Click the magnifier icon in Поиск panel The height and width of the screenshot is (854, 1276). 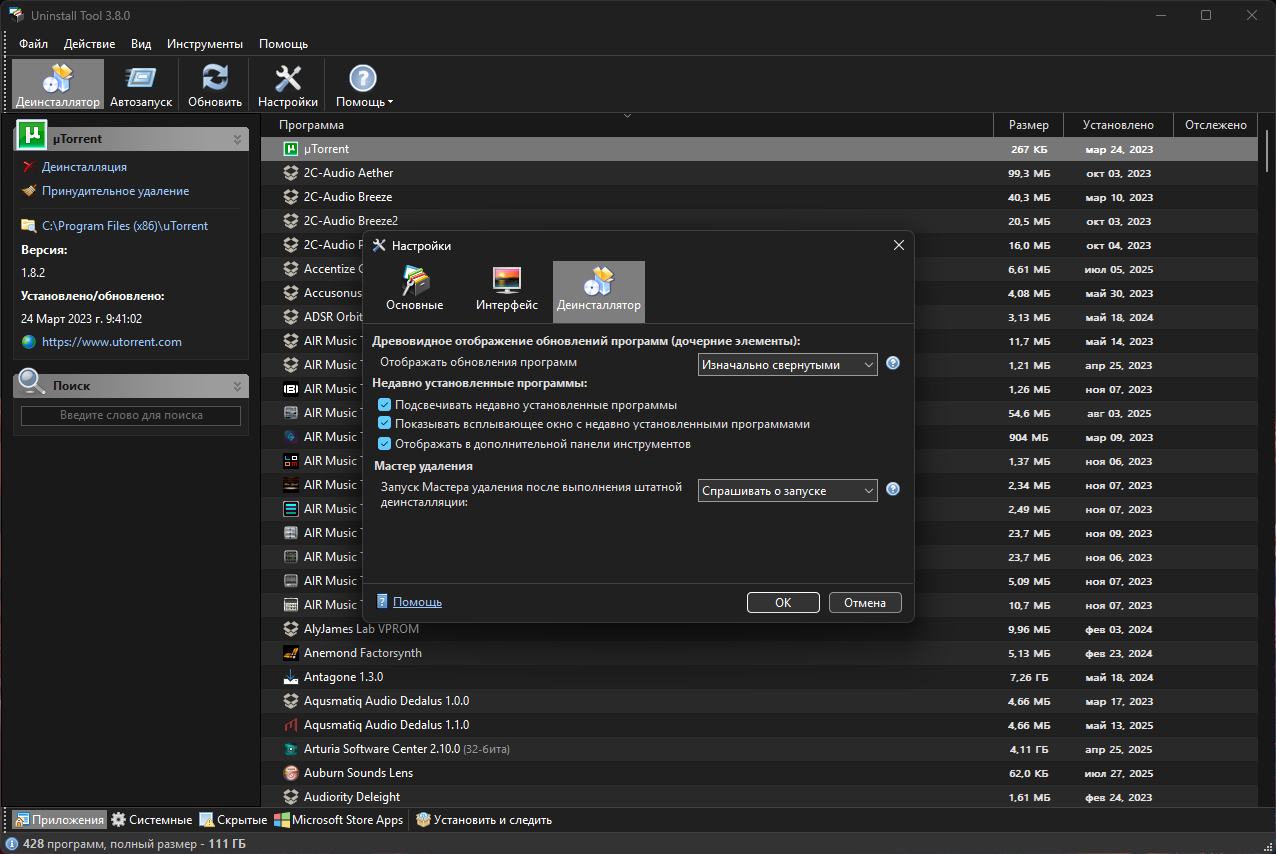[x=32, y=381]
